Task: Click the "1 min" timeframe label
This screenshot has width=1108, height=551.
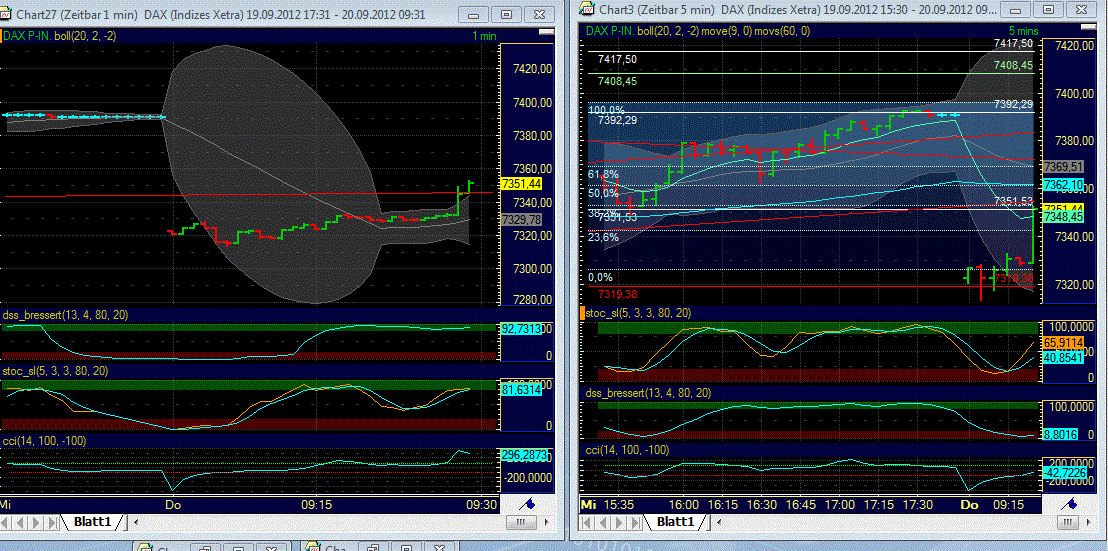Action: pyautogui.click(x=483, y=37)
